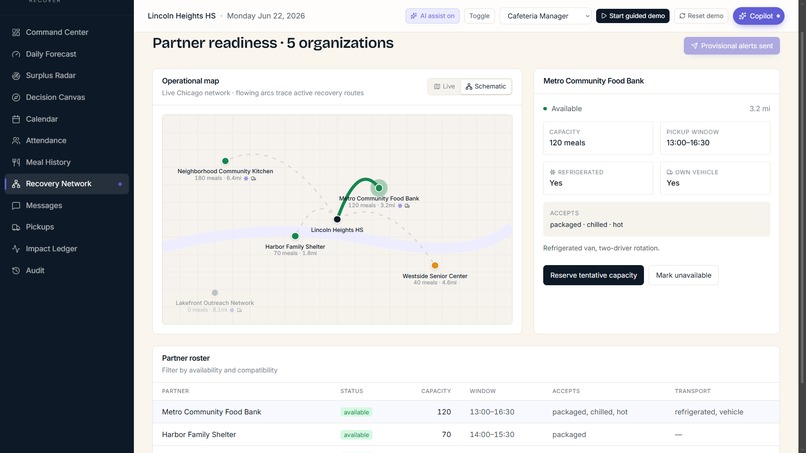Screen dimensions: 806x453
Task: Click Provisional alerts sent button
Action: [x=731, y=46]
